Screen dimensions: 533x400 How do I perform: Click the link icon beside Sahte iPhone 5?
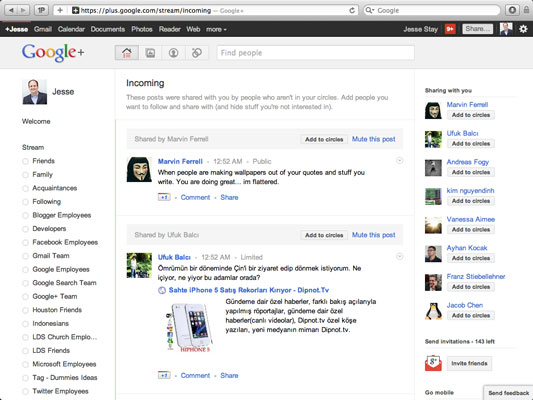tap(162, 290)
